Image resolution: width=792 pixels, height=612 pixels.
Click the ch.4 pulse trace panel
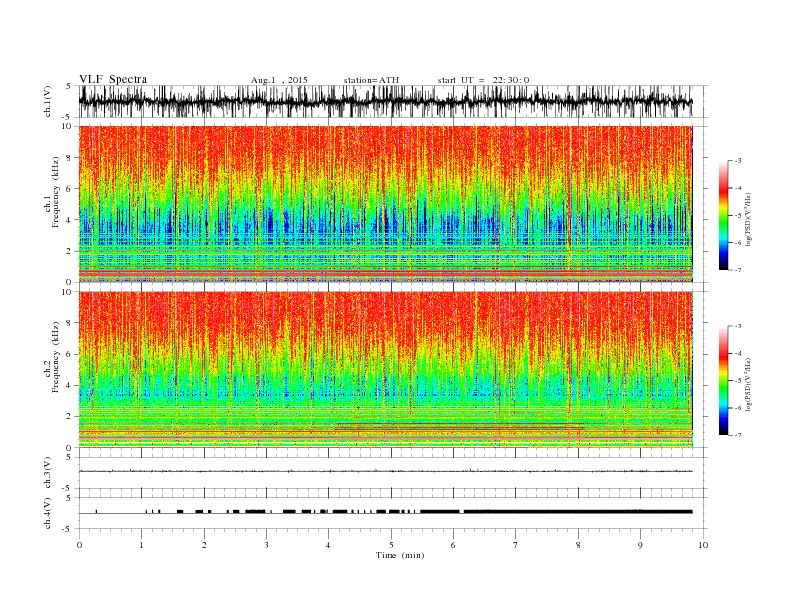393,513
